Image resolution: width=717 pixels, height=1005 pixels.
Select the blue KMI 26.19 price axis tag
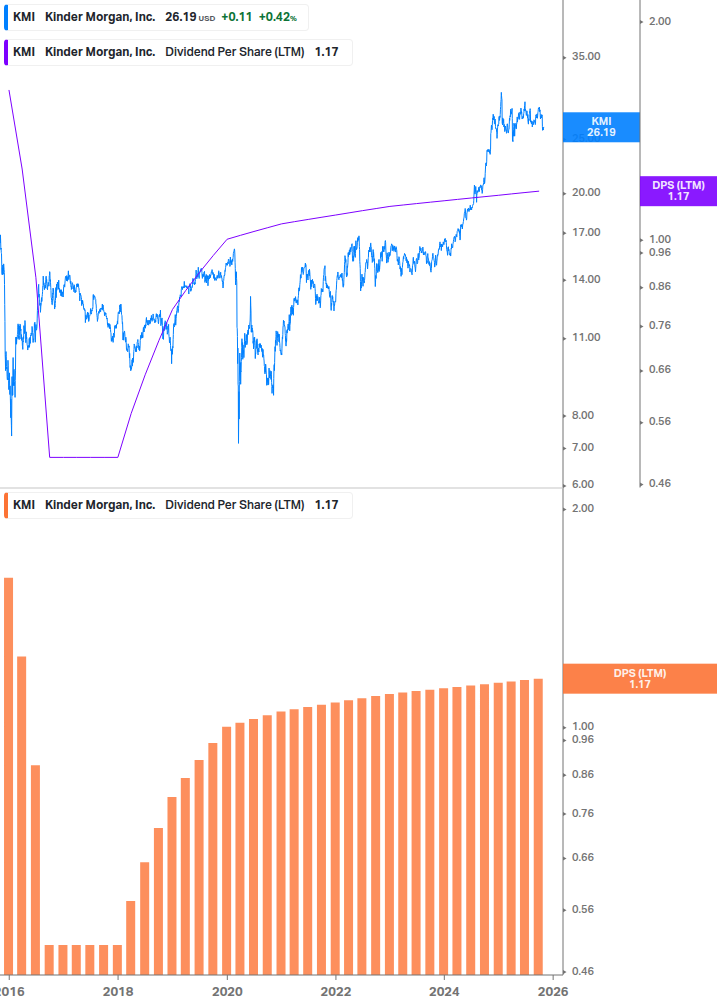pyautogui.click(x=601, y=127)
